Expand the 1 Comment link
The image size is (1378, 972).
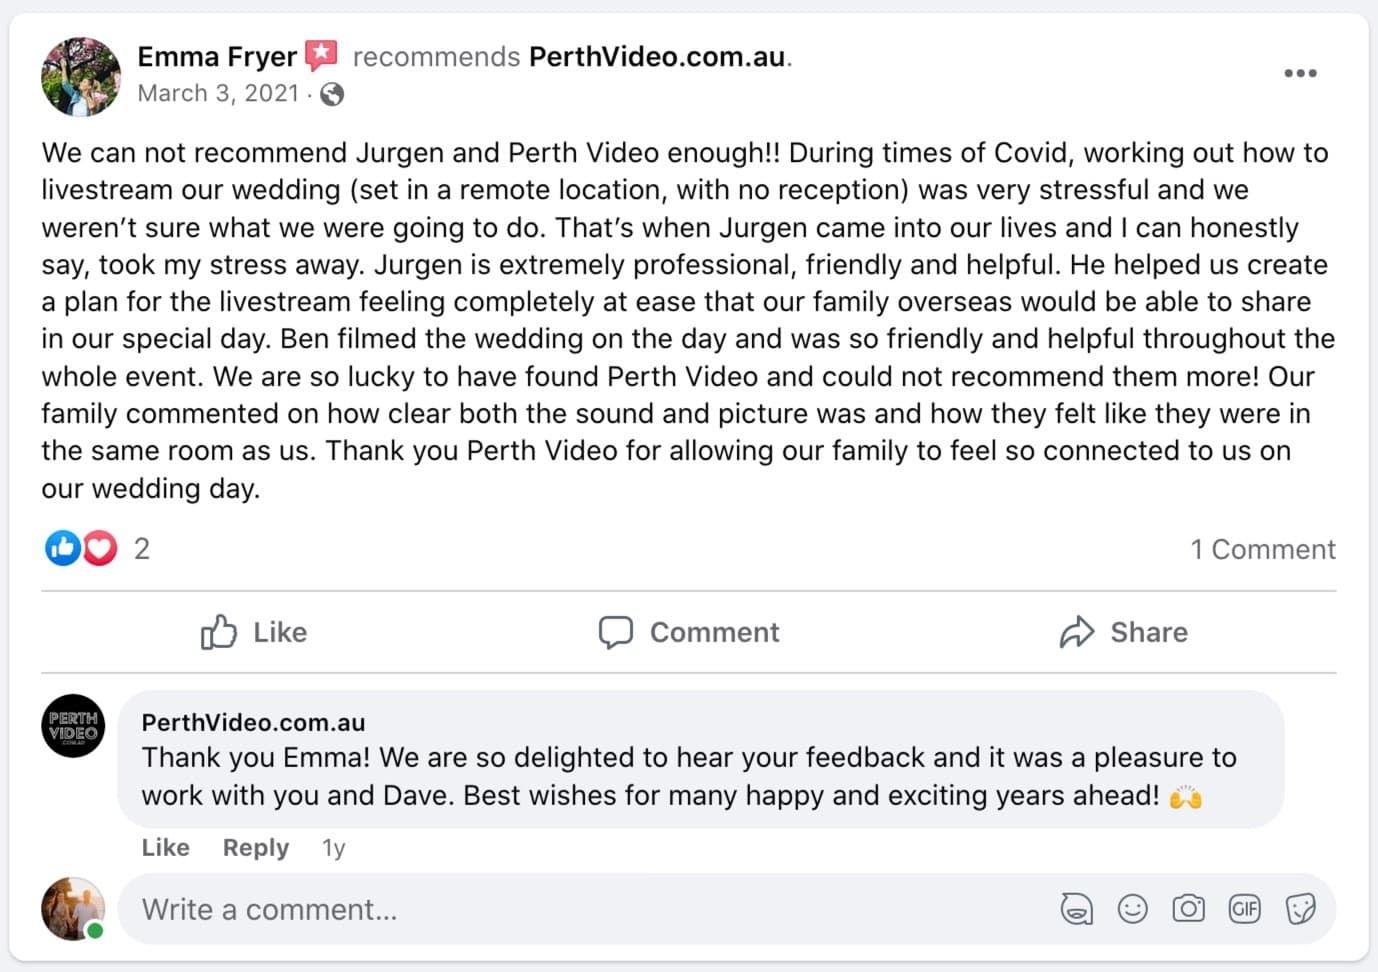tap(1262, 549)
